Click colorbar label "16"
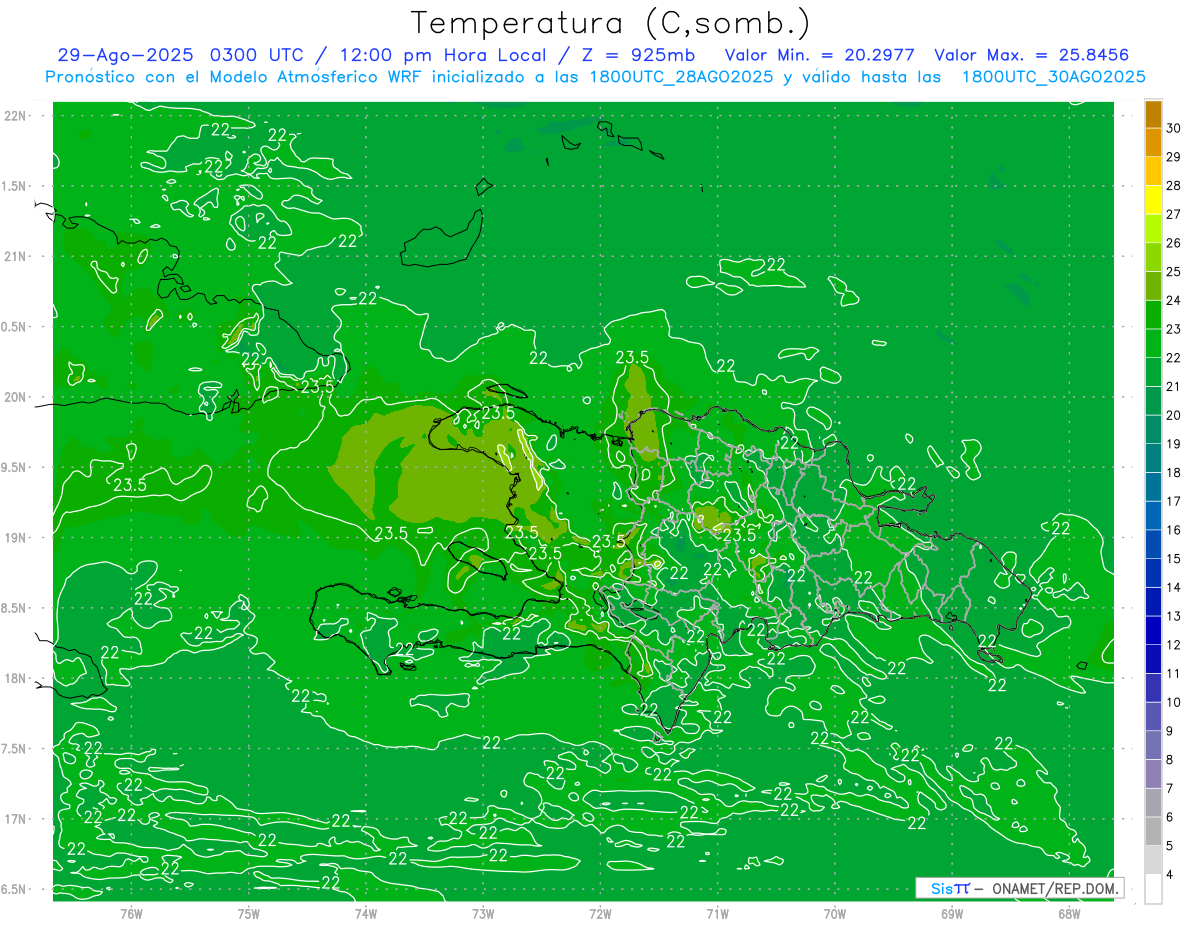 click(1174, 530)
